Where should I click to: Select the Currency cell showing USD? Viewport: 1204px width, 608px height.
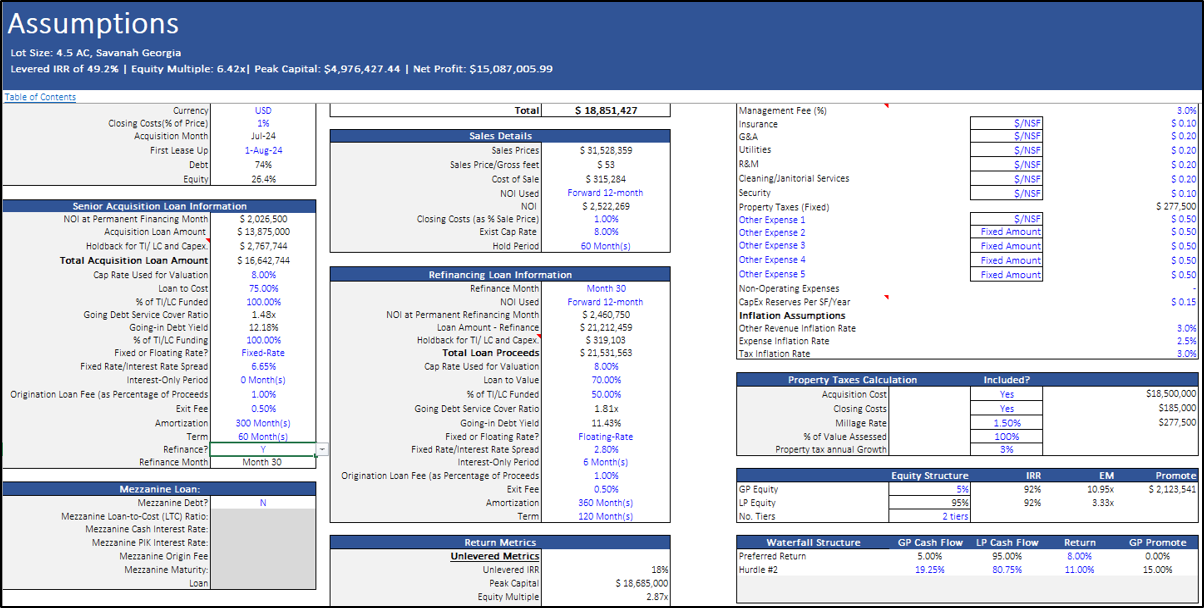[264, 110]
